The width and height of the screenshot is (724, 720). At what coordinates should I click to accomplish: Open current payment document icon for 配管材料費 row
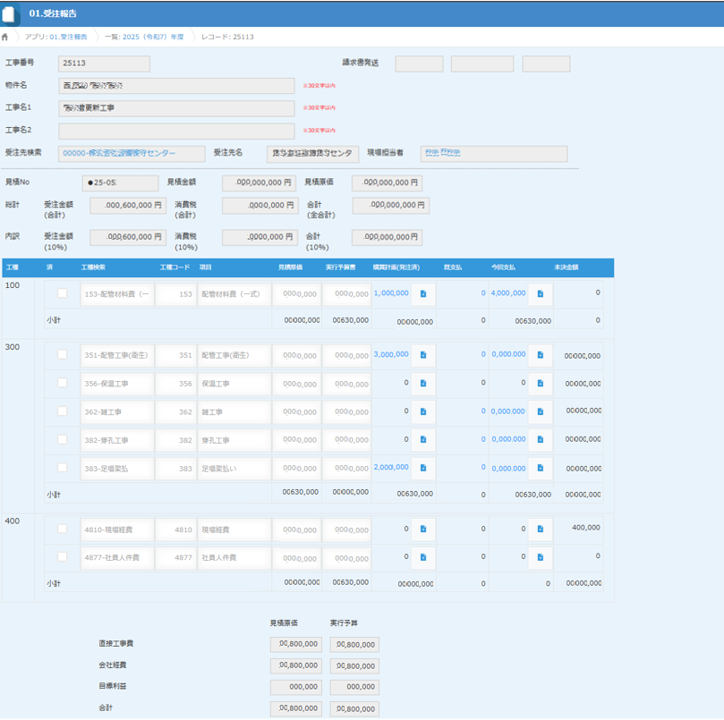tap(540, 294)
